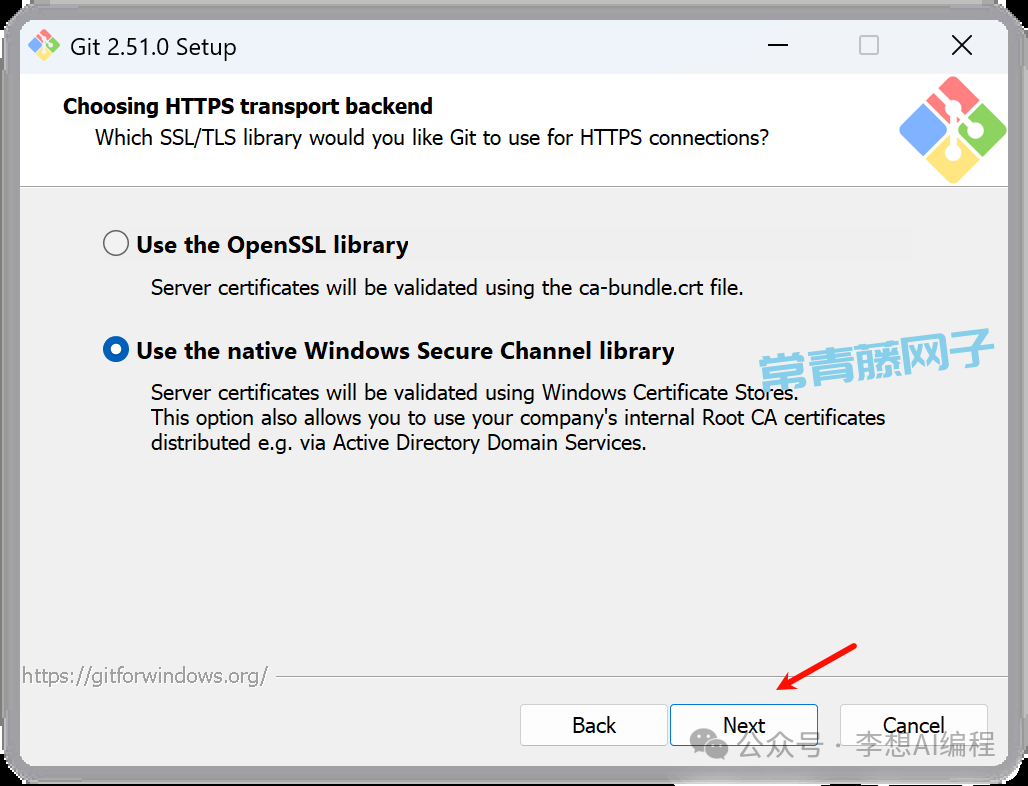This screenshot has height=786, width=1028.
Task: Click the large Git logo in the header
Action: 951,130
